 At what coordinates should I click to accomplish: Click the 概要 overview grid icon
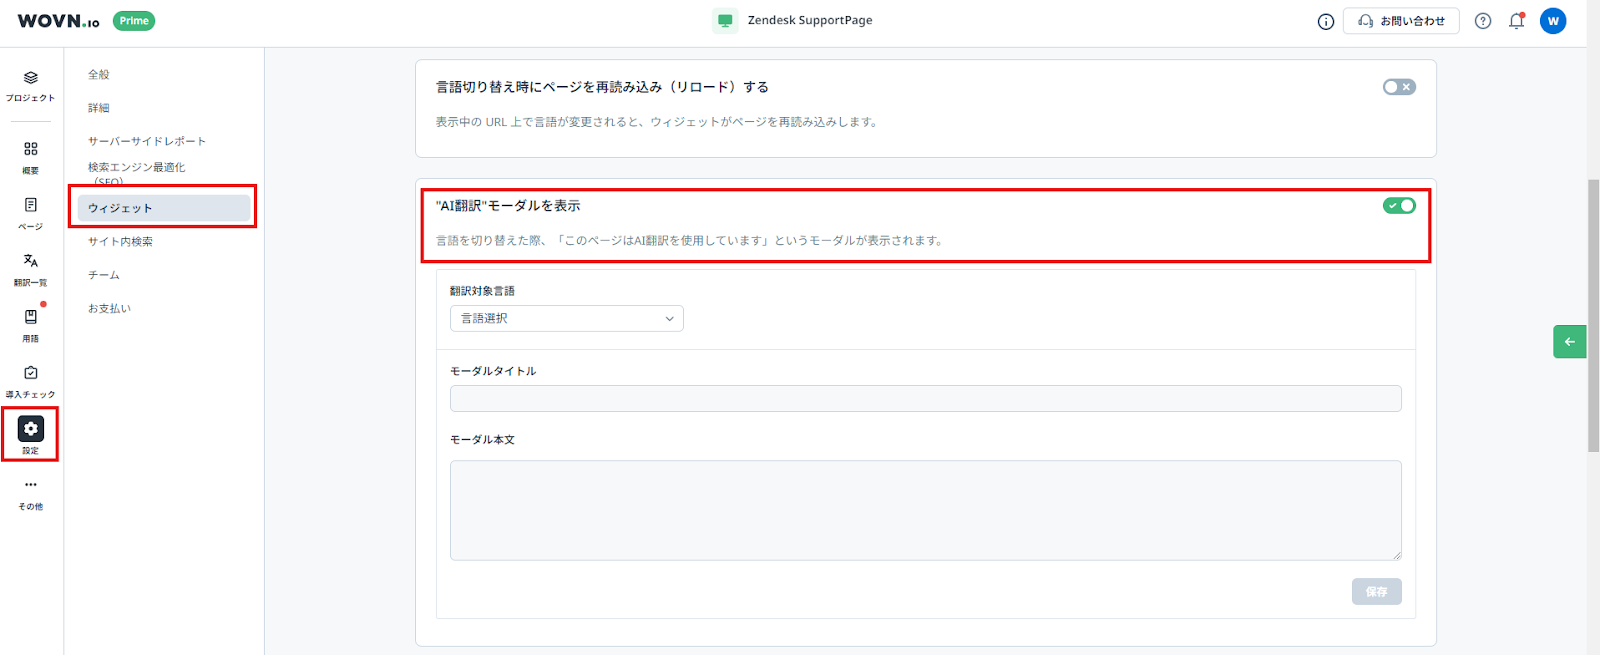(x=30, y=155)
